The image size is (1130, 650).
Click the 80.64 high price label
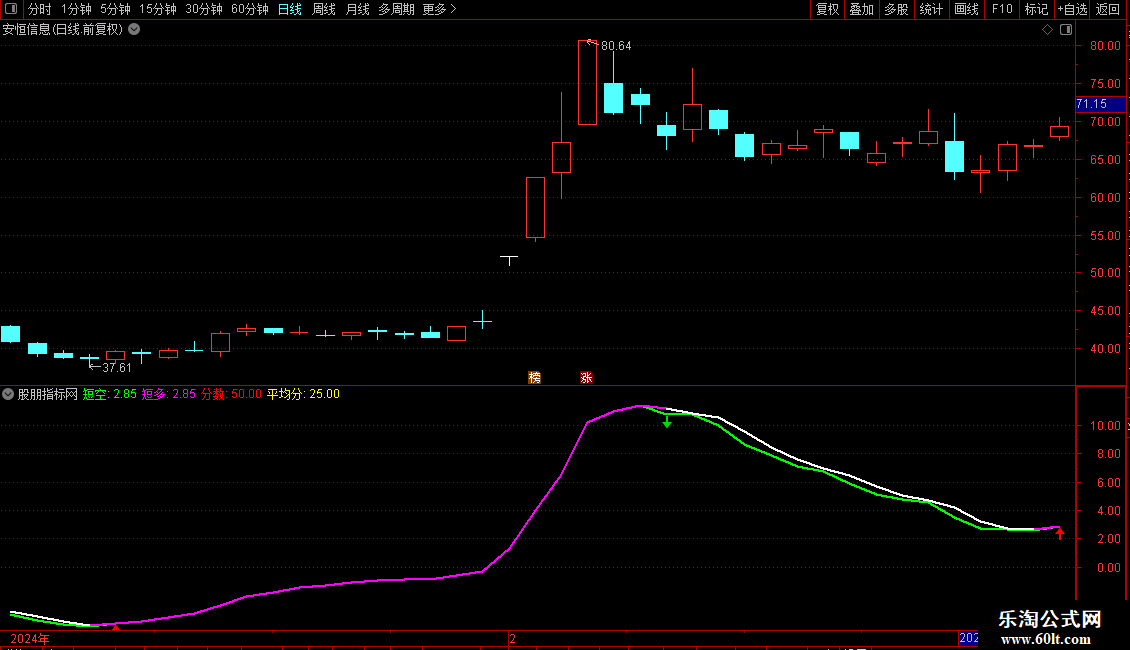click(615, 46)
